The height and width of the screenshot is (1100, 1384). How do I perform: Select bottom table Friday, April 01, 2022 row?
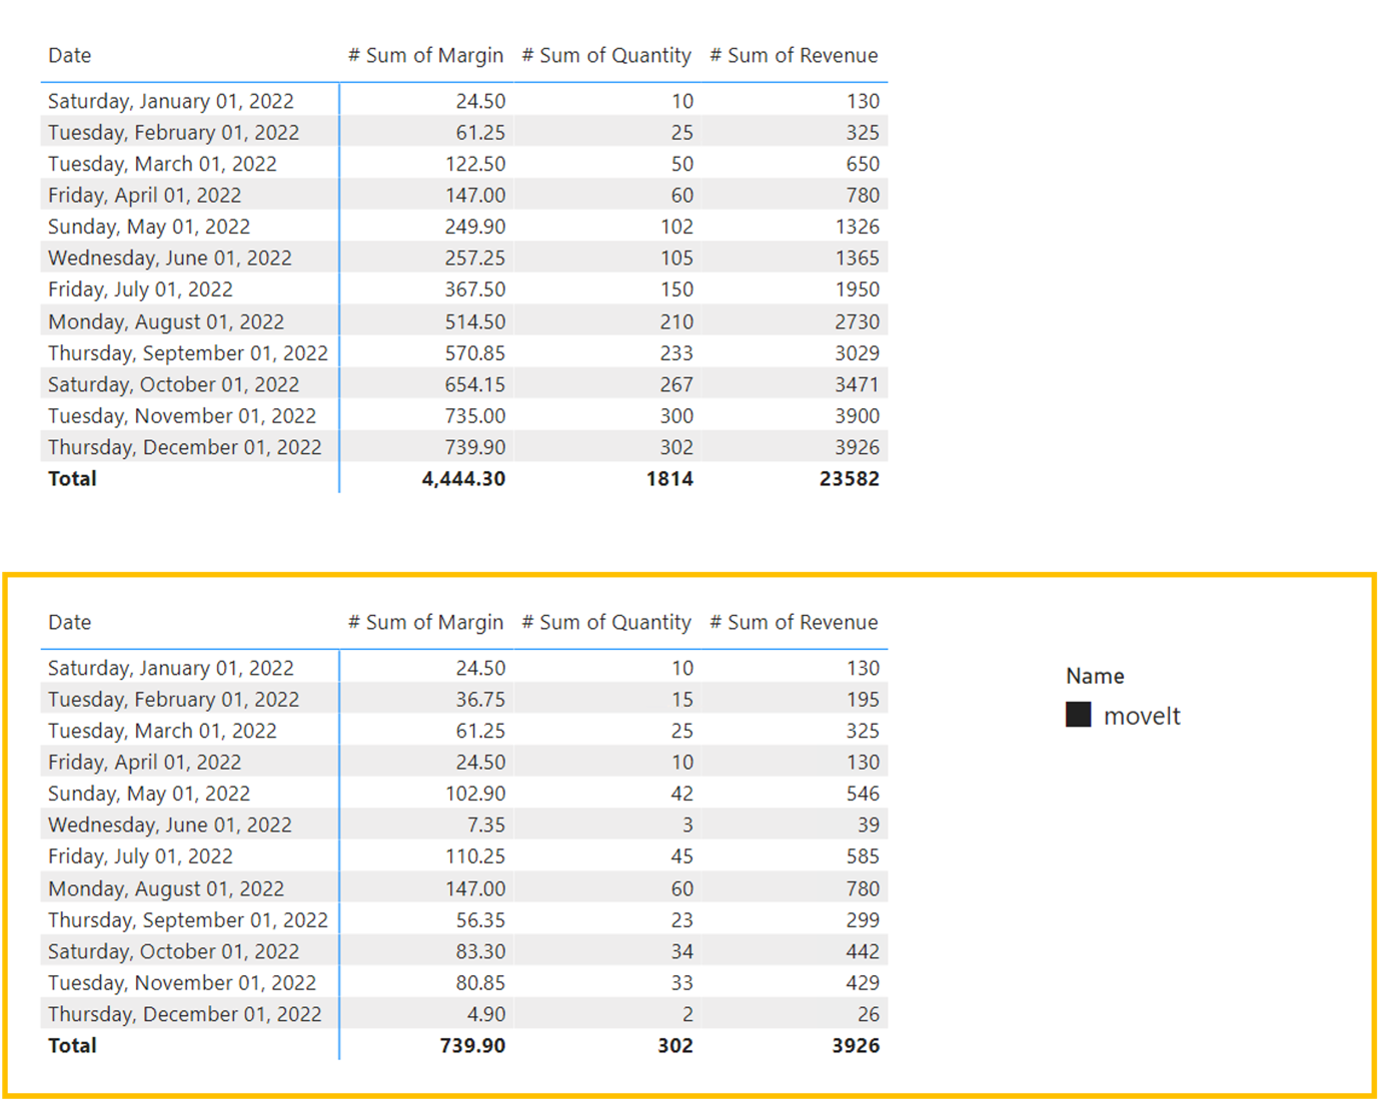464,762
